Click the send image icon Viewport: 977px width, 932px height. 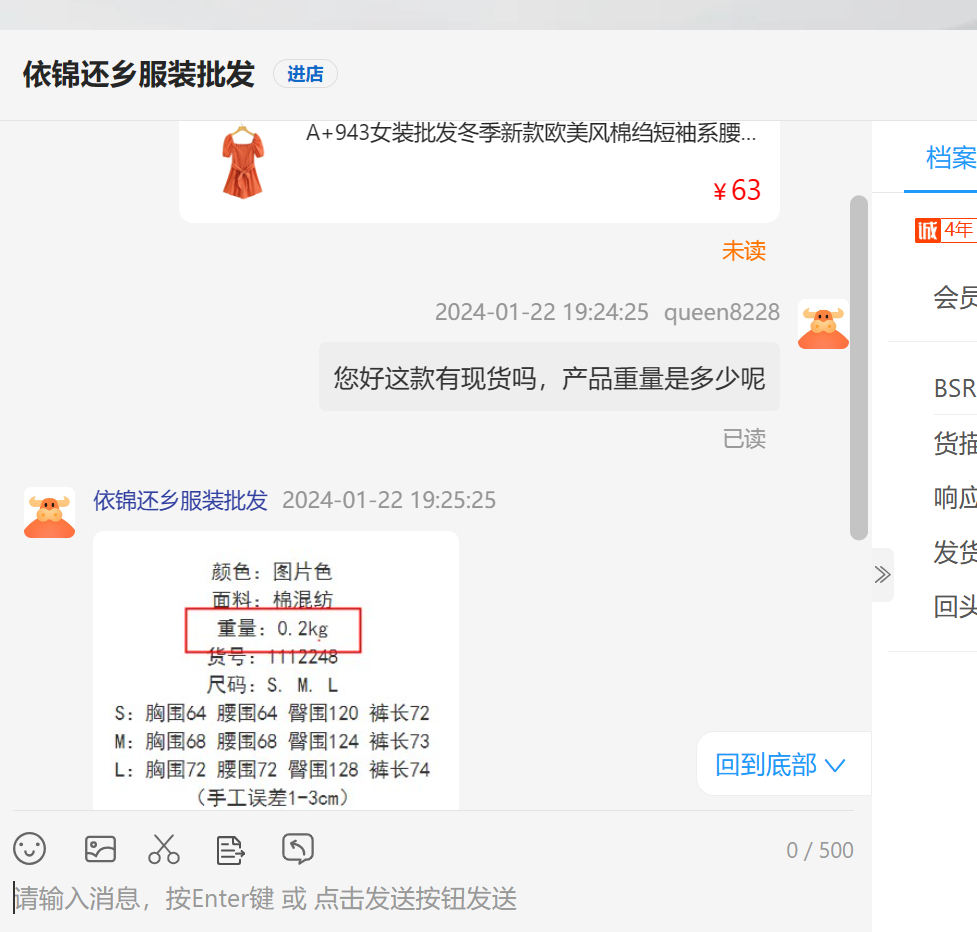pyautogui.click(x=100, y=849)
